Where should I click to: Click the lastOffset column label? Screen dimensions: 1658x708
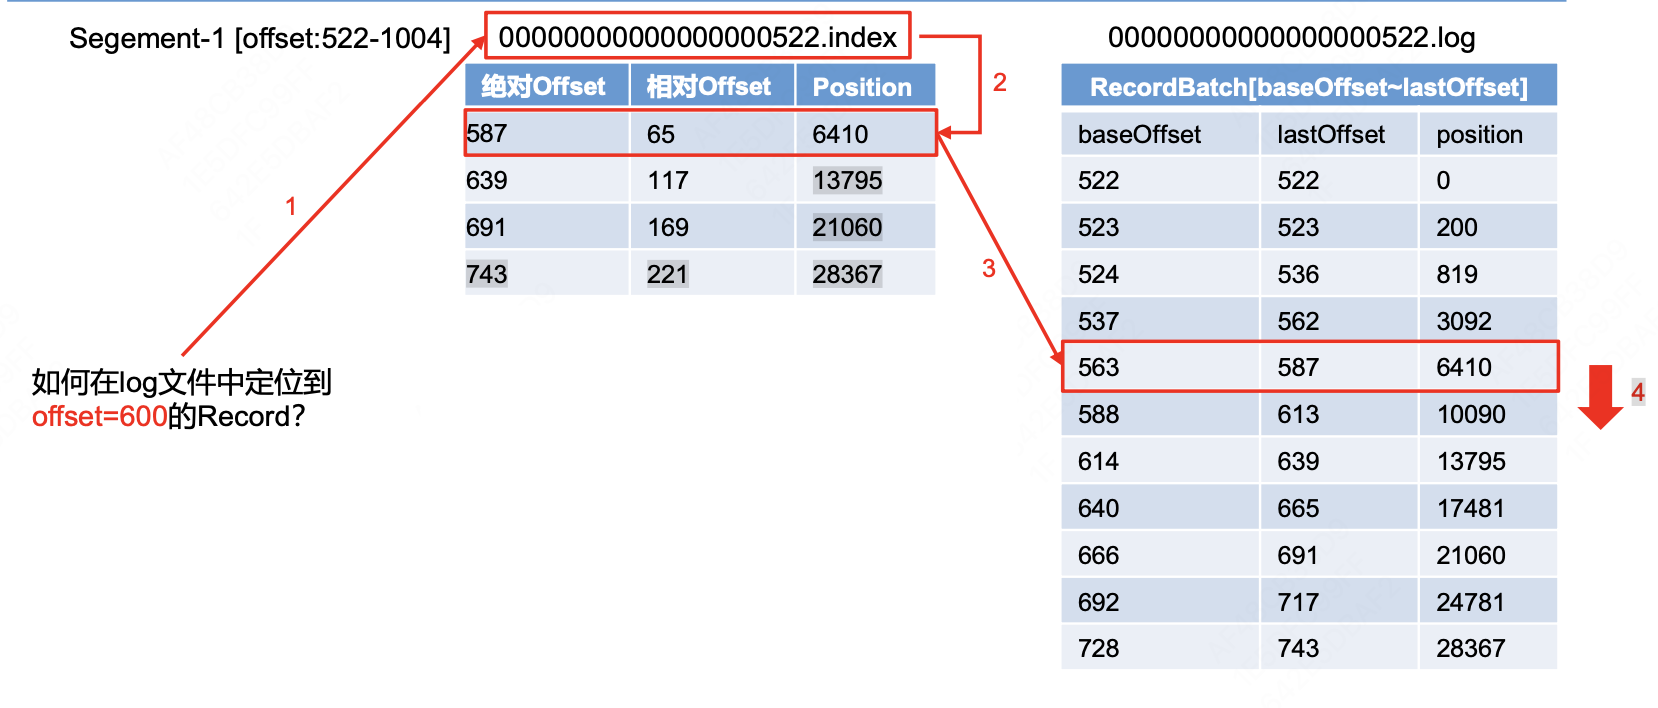pyautogui.click(x=1331, y=135)
